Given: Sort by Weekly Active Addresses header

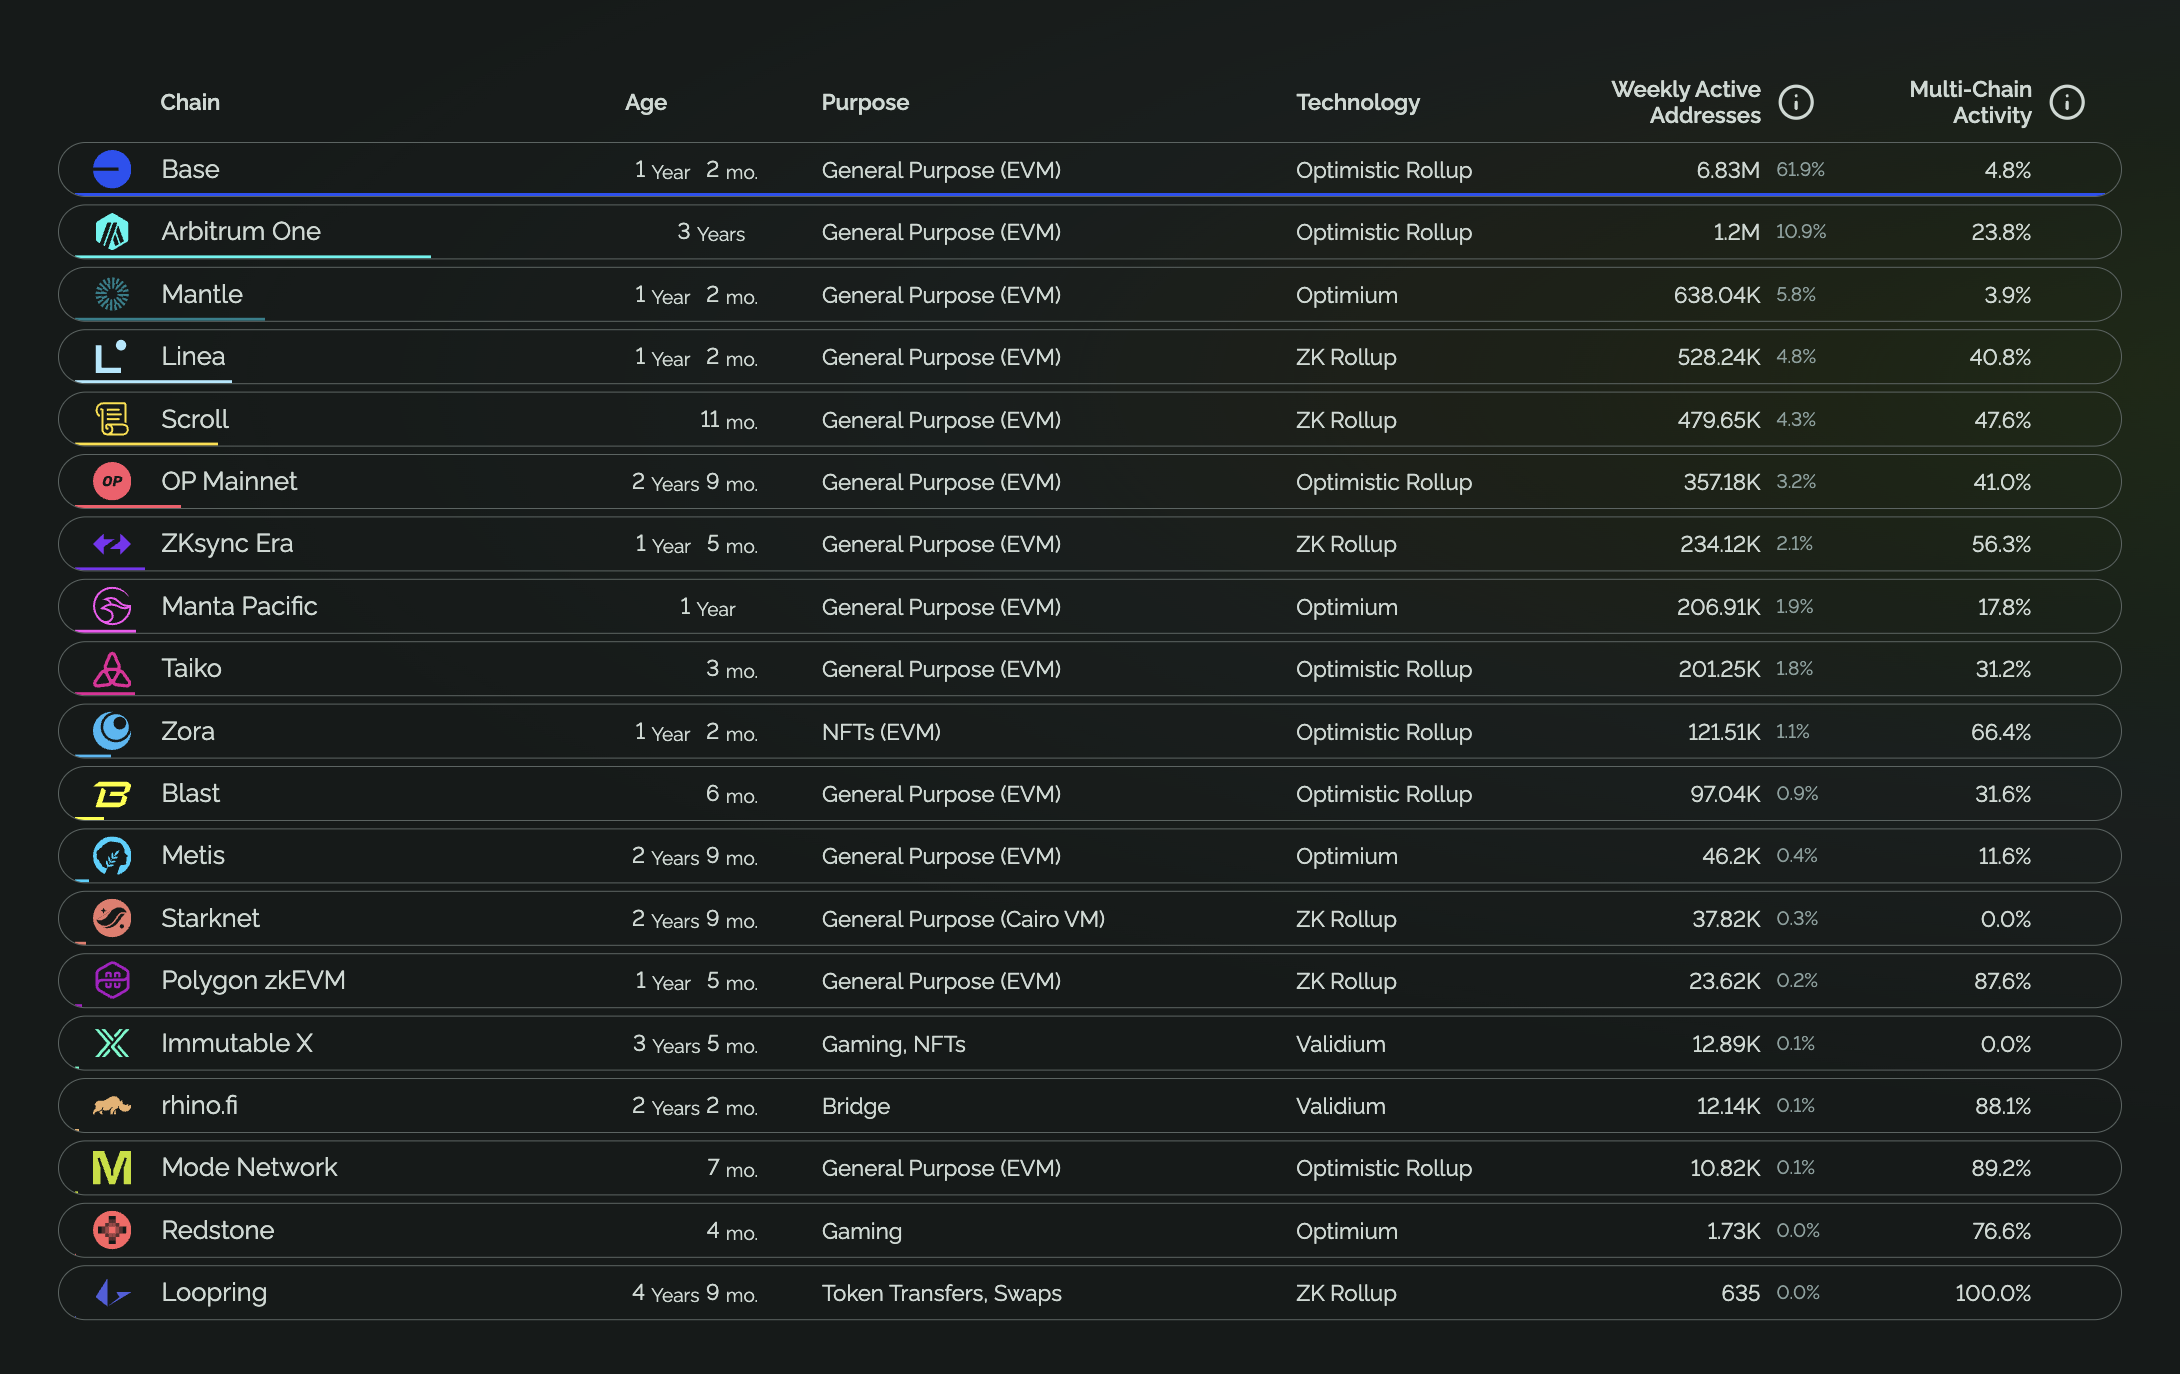Looking at the screenshot, I should tap(1686, 102).
